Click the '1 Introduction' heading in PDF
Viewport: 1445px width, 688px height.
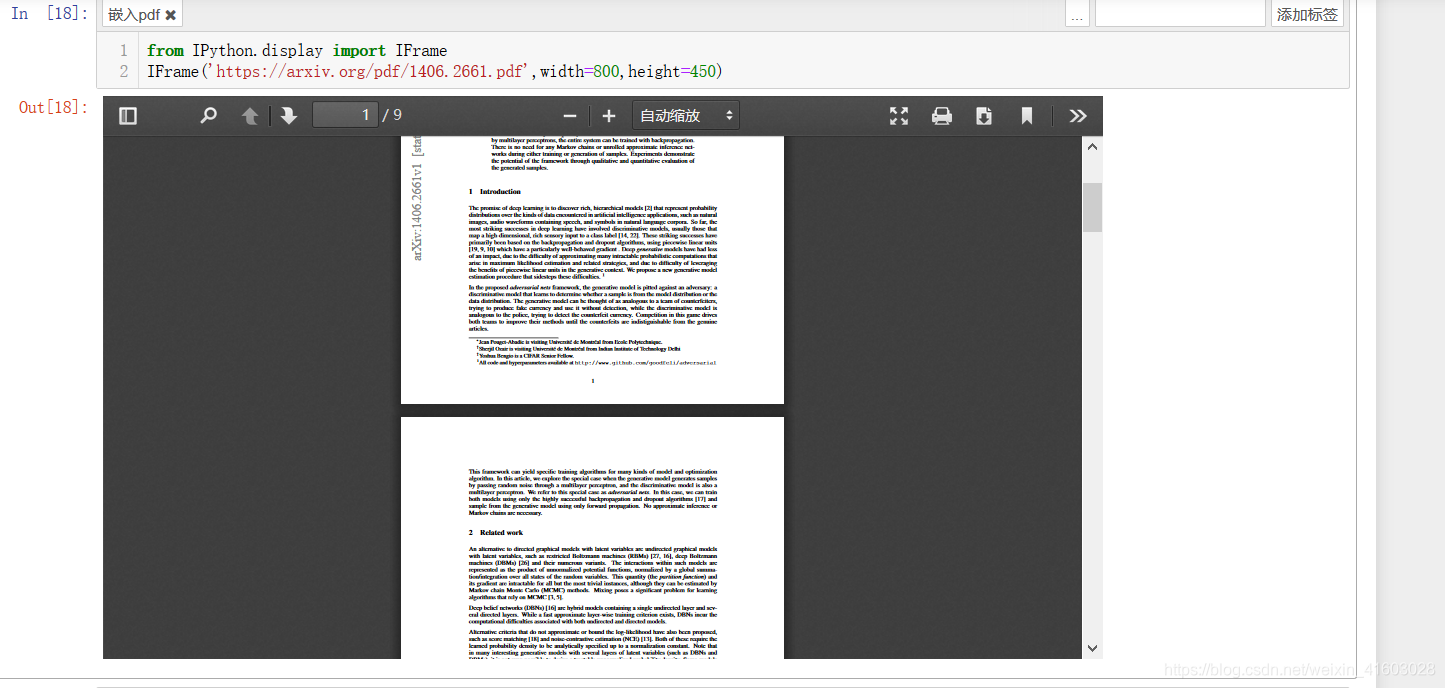[x=495, y=191]
